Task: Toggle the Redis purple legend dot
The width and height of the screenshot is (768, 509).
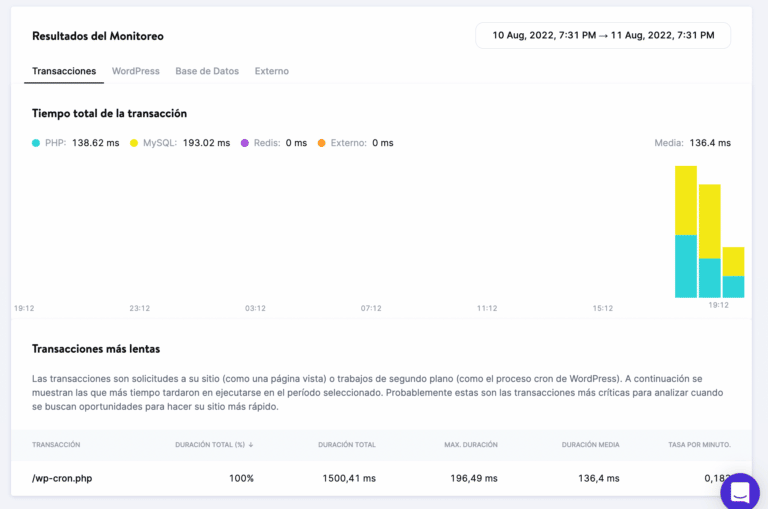Action: click(x=244, y=143)
